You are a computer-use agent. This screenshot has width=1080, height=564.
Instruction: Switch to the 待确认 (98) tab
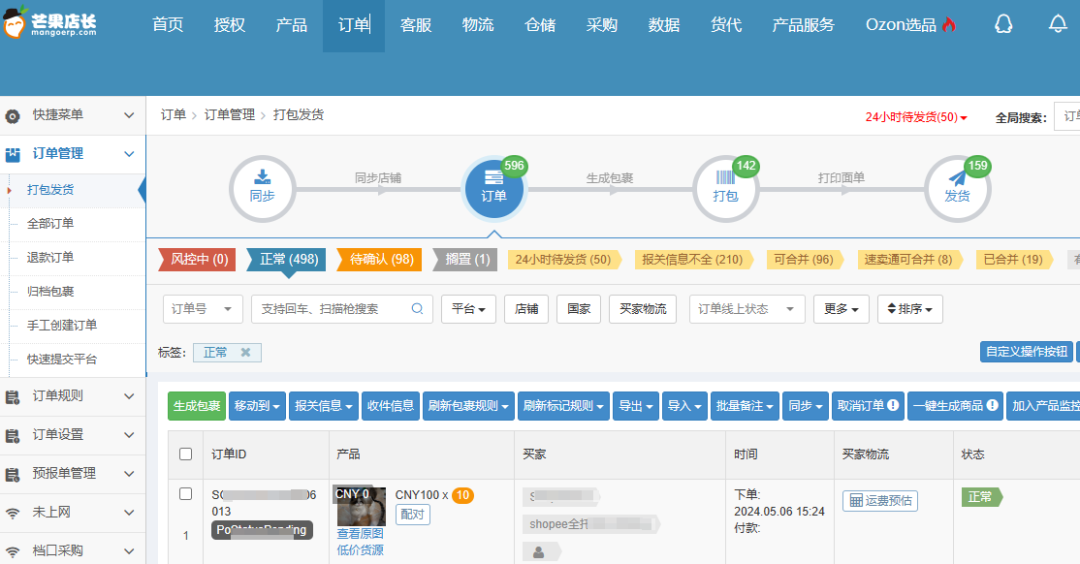pos(380,260)
